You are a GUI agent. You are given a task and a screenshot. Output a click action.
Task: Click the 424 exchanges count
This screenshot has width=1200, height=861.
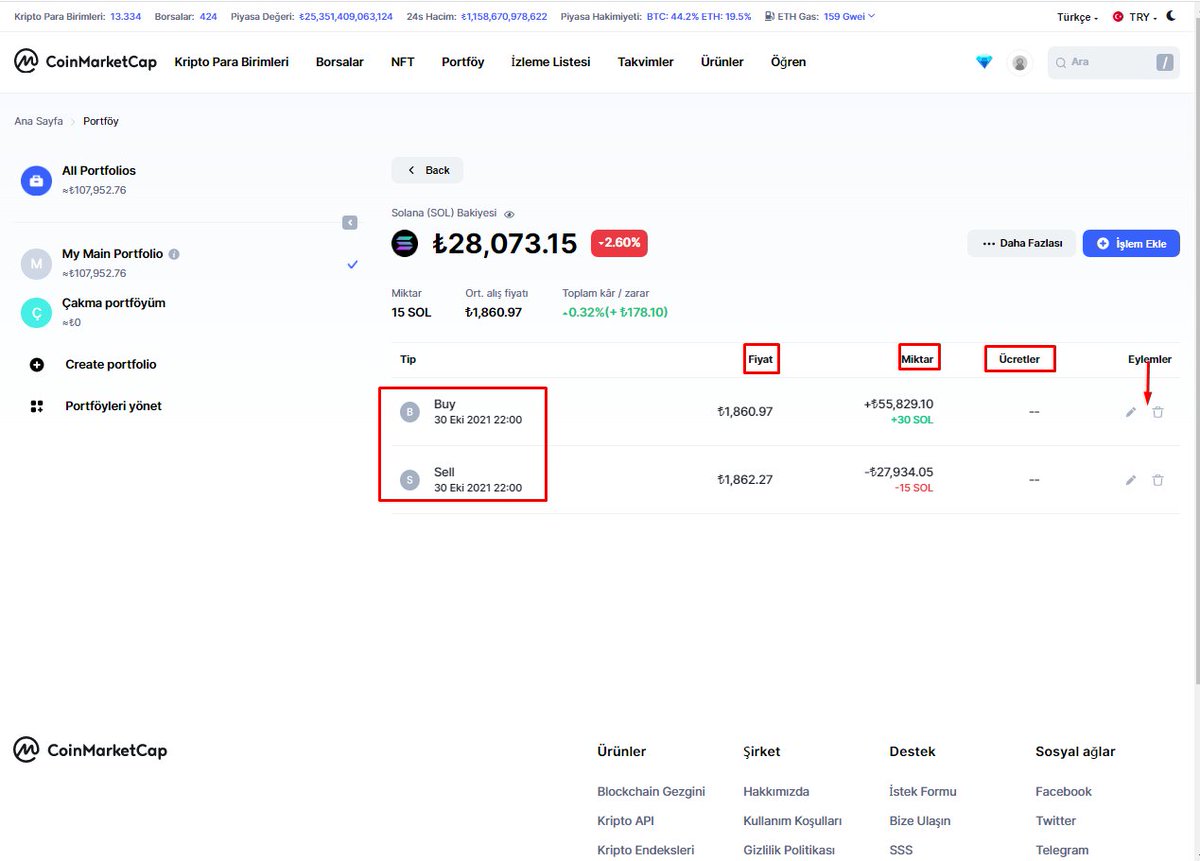[x=208, y=17]
